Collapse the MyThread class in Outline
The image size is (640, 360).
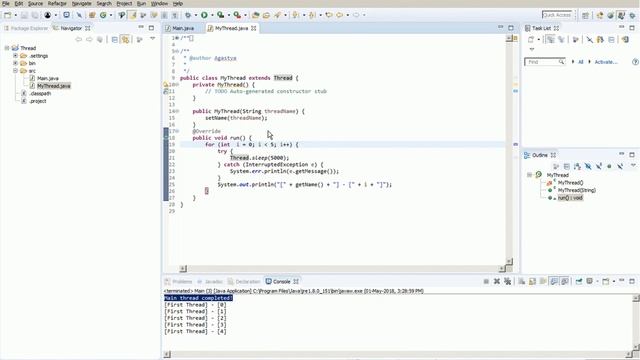529,175
